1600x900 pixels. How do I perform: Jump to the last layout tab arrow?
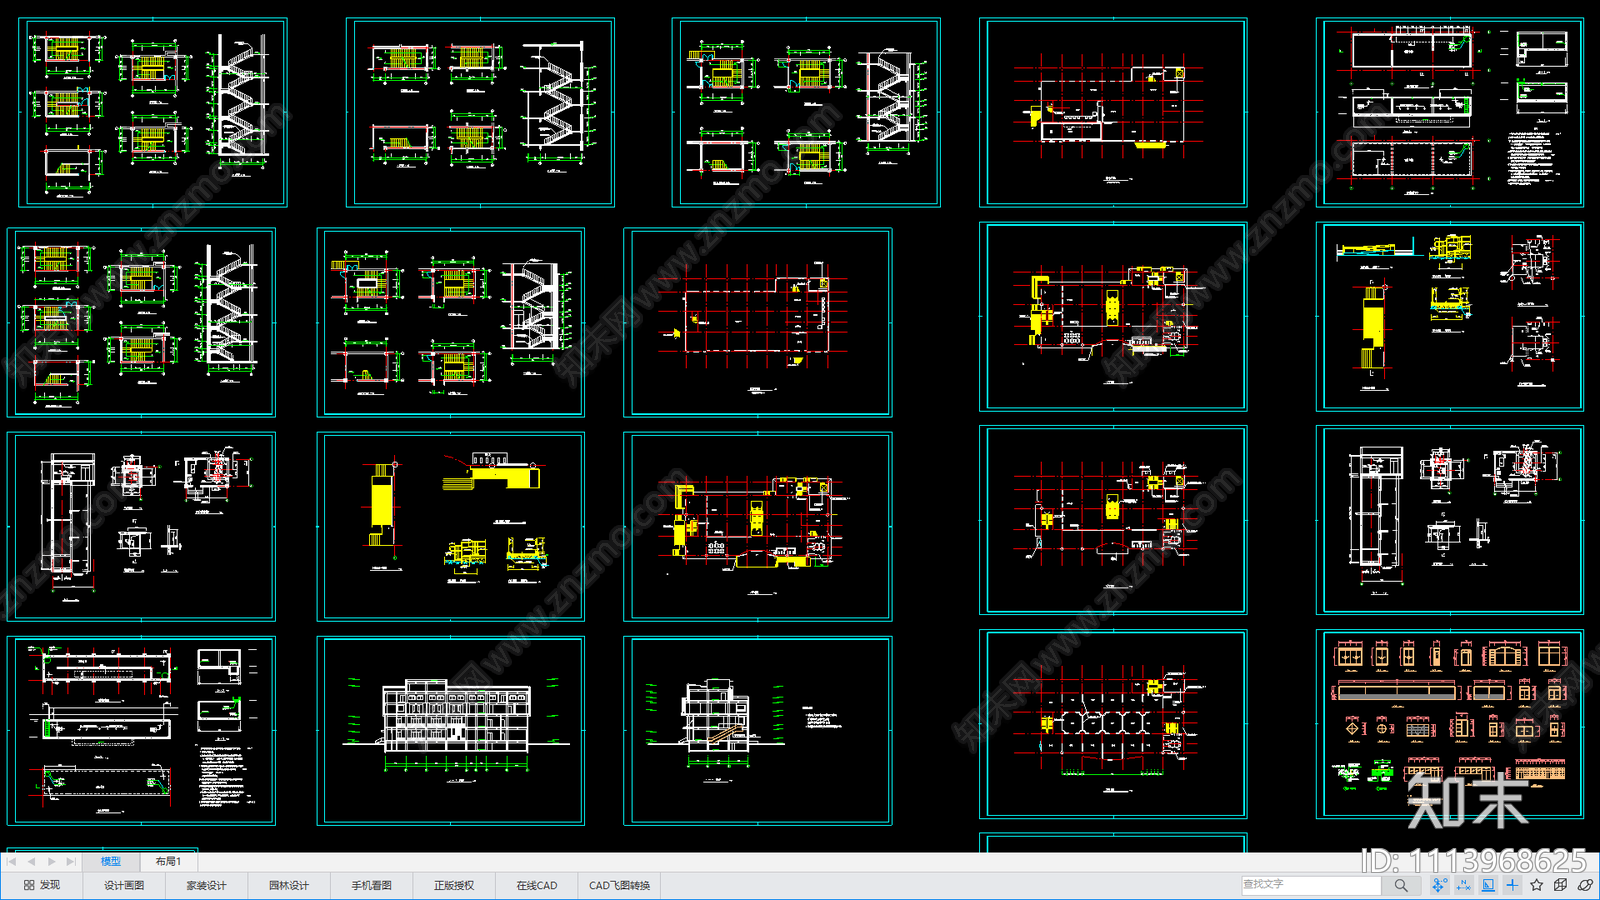tap(70, 861)
